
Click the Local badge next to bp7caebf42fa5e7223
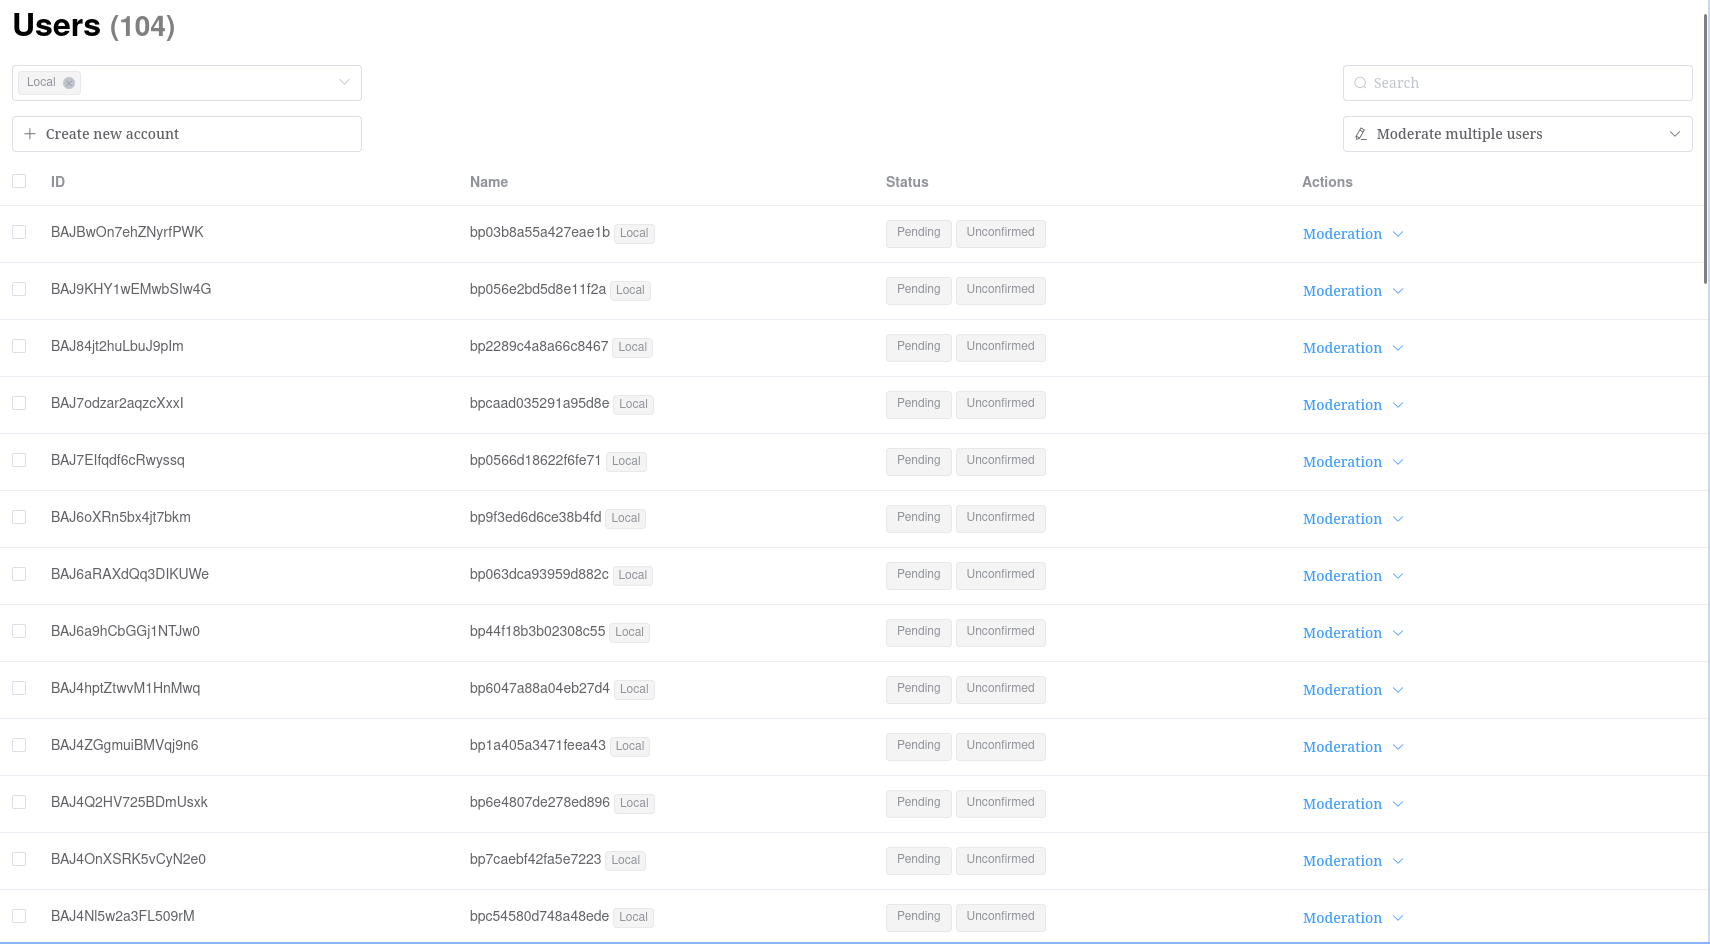tap(625, 860)
